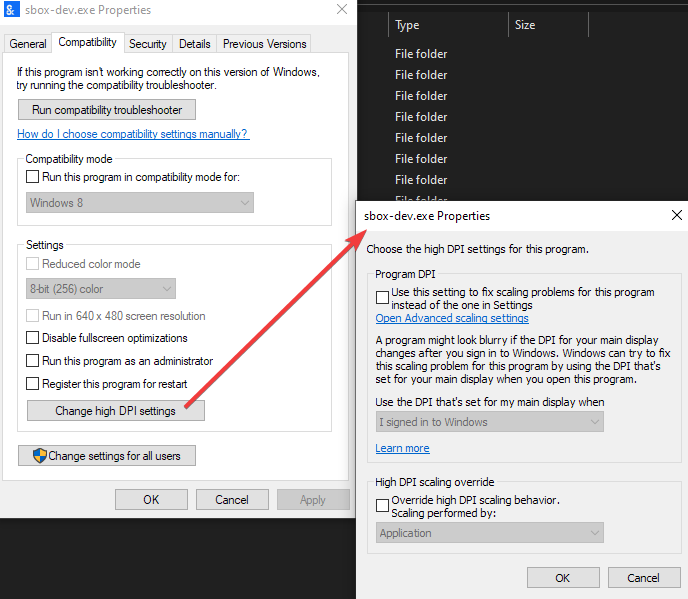Click the Learn more link
Viewport: 688px width, 599px height.
point(402,448)
